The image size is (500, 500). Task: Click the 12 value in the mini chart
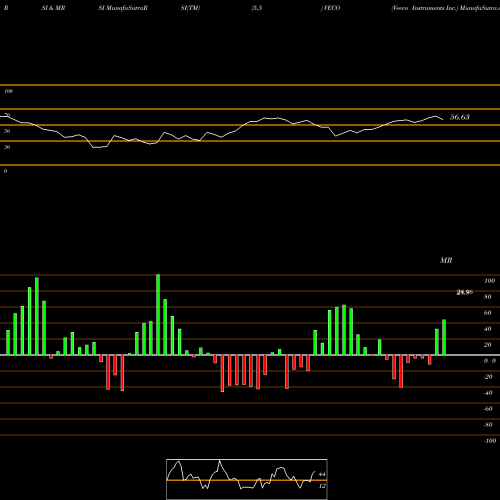tap(322, 486)
